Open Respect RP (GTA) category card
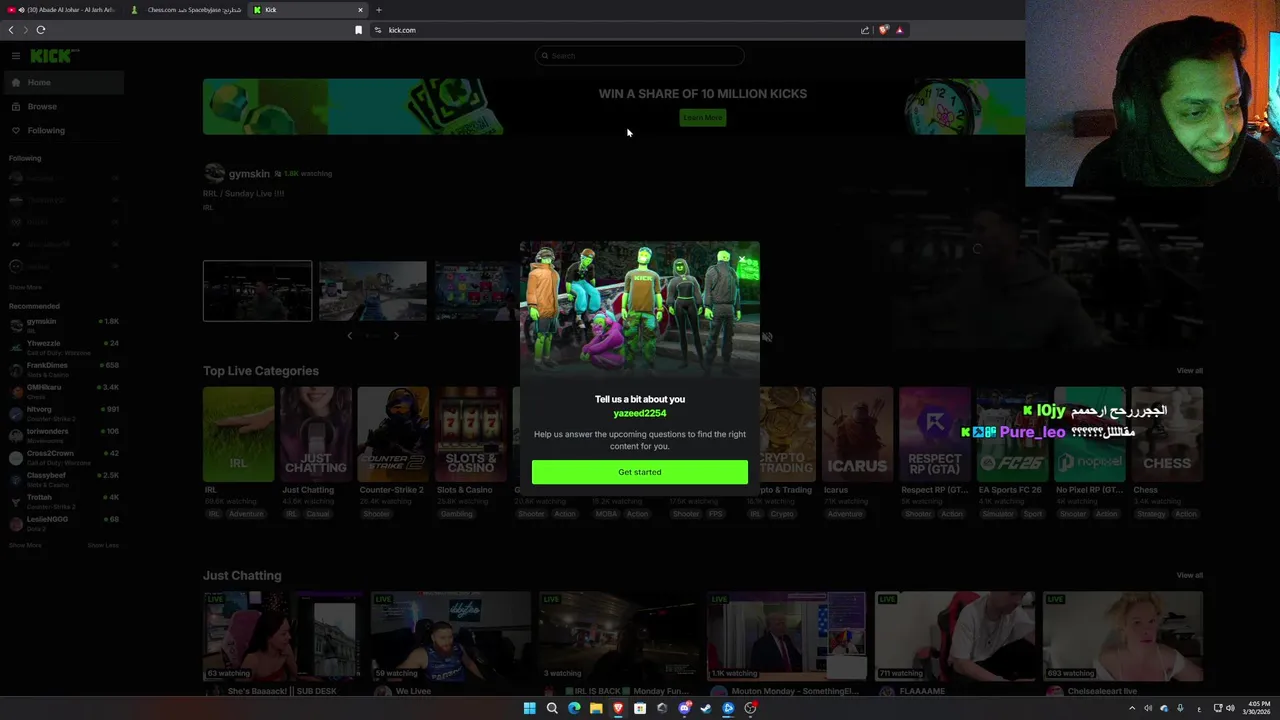1280x720 pixels. coord(935,434)
